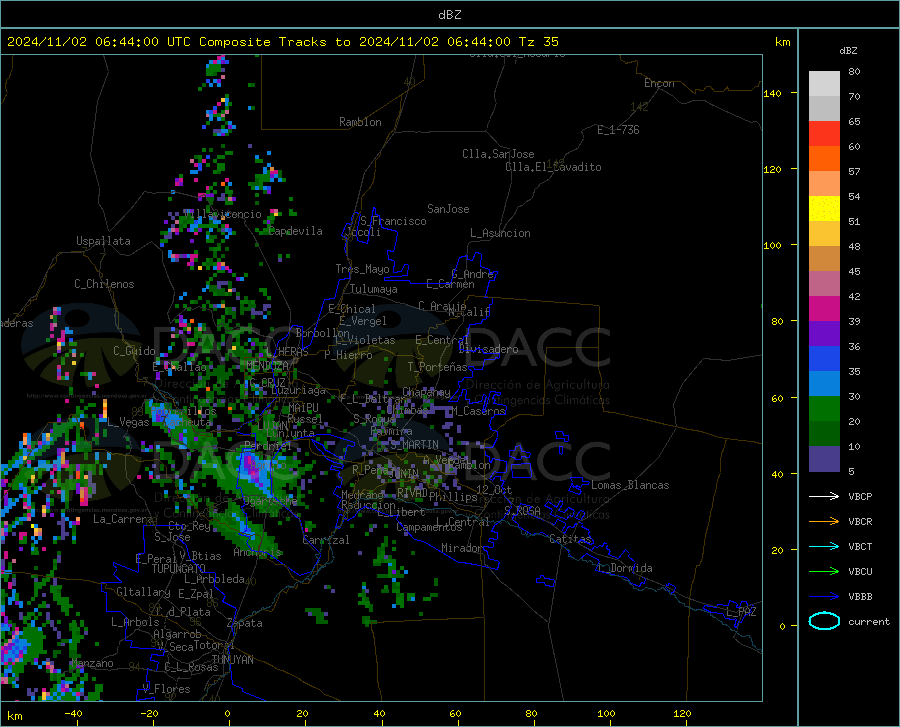Click the 'Tz 35' threshold text
900x727 pixels.
coord(538,42)
